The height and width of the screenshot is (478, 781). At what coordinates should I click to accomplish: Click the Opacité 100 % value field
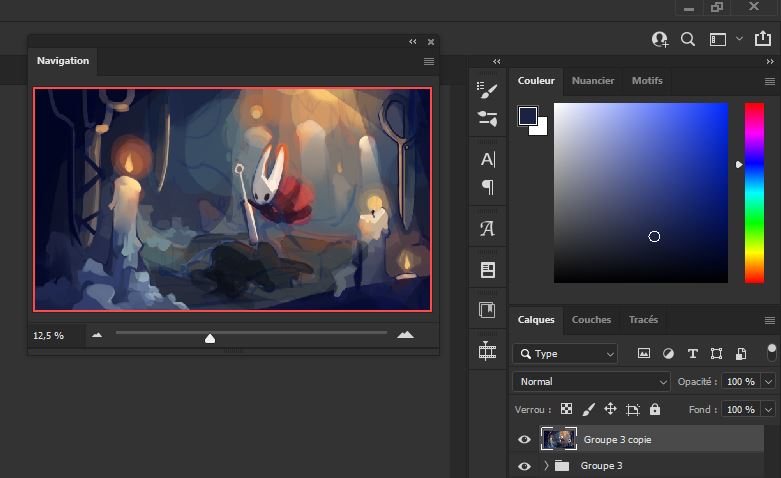[741, 381]
